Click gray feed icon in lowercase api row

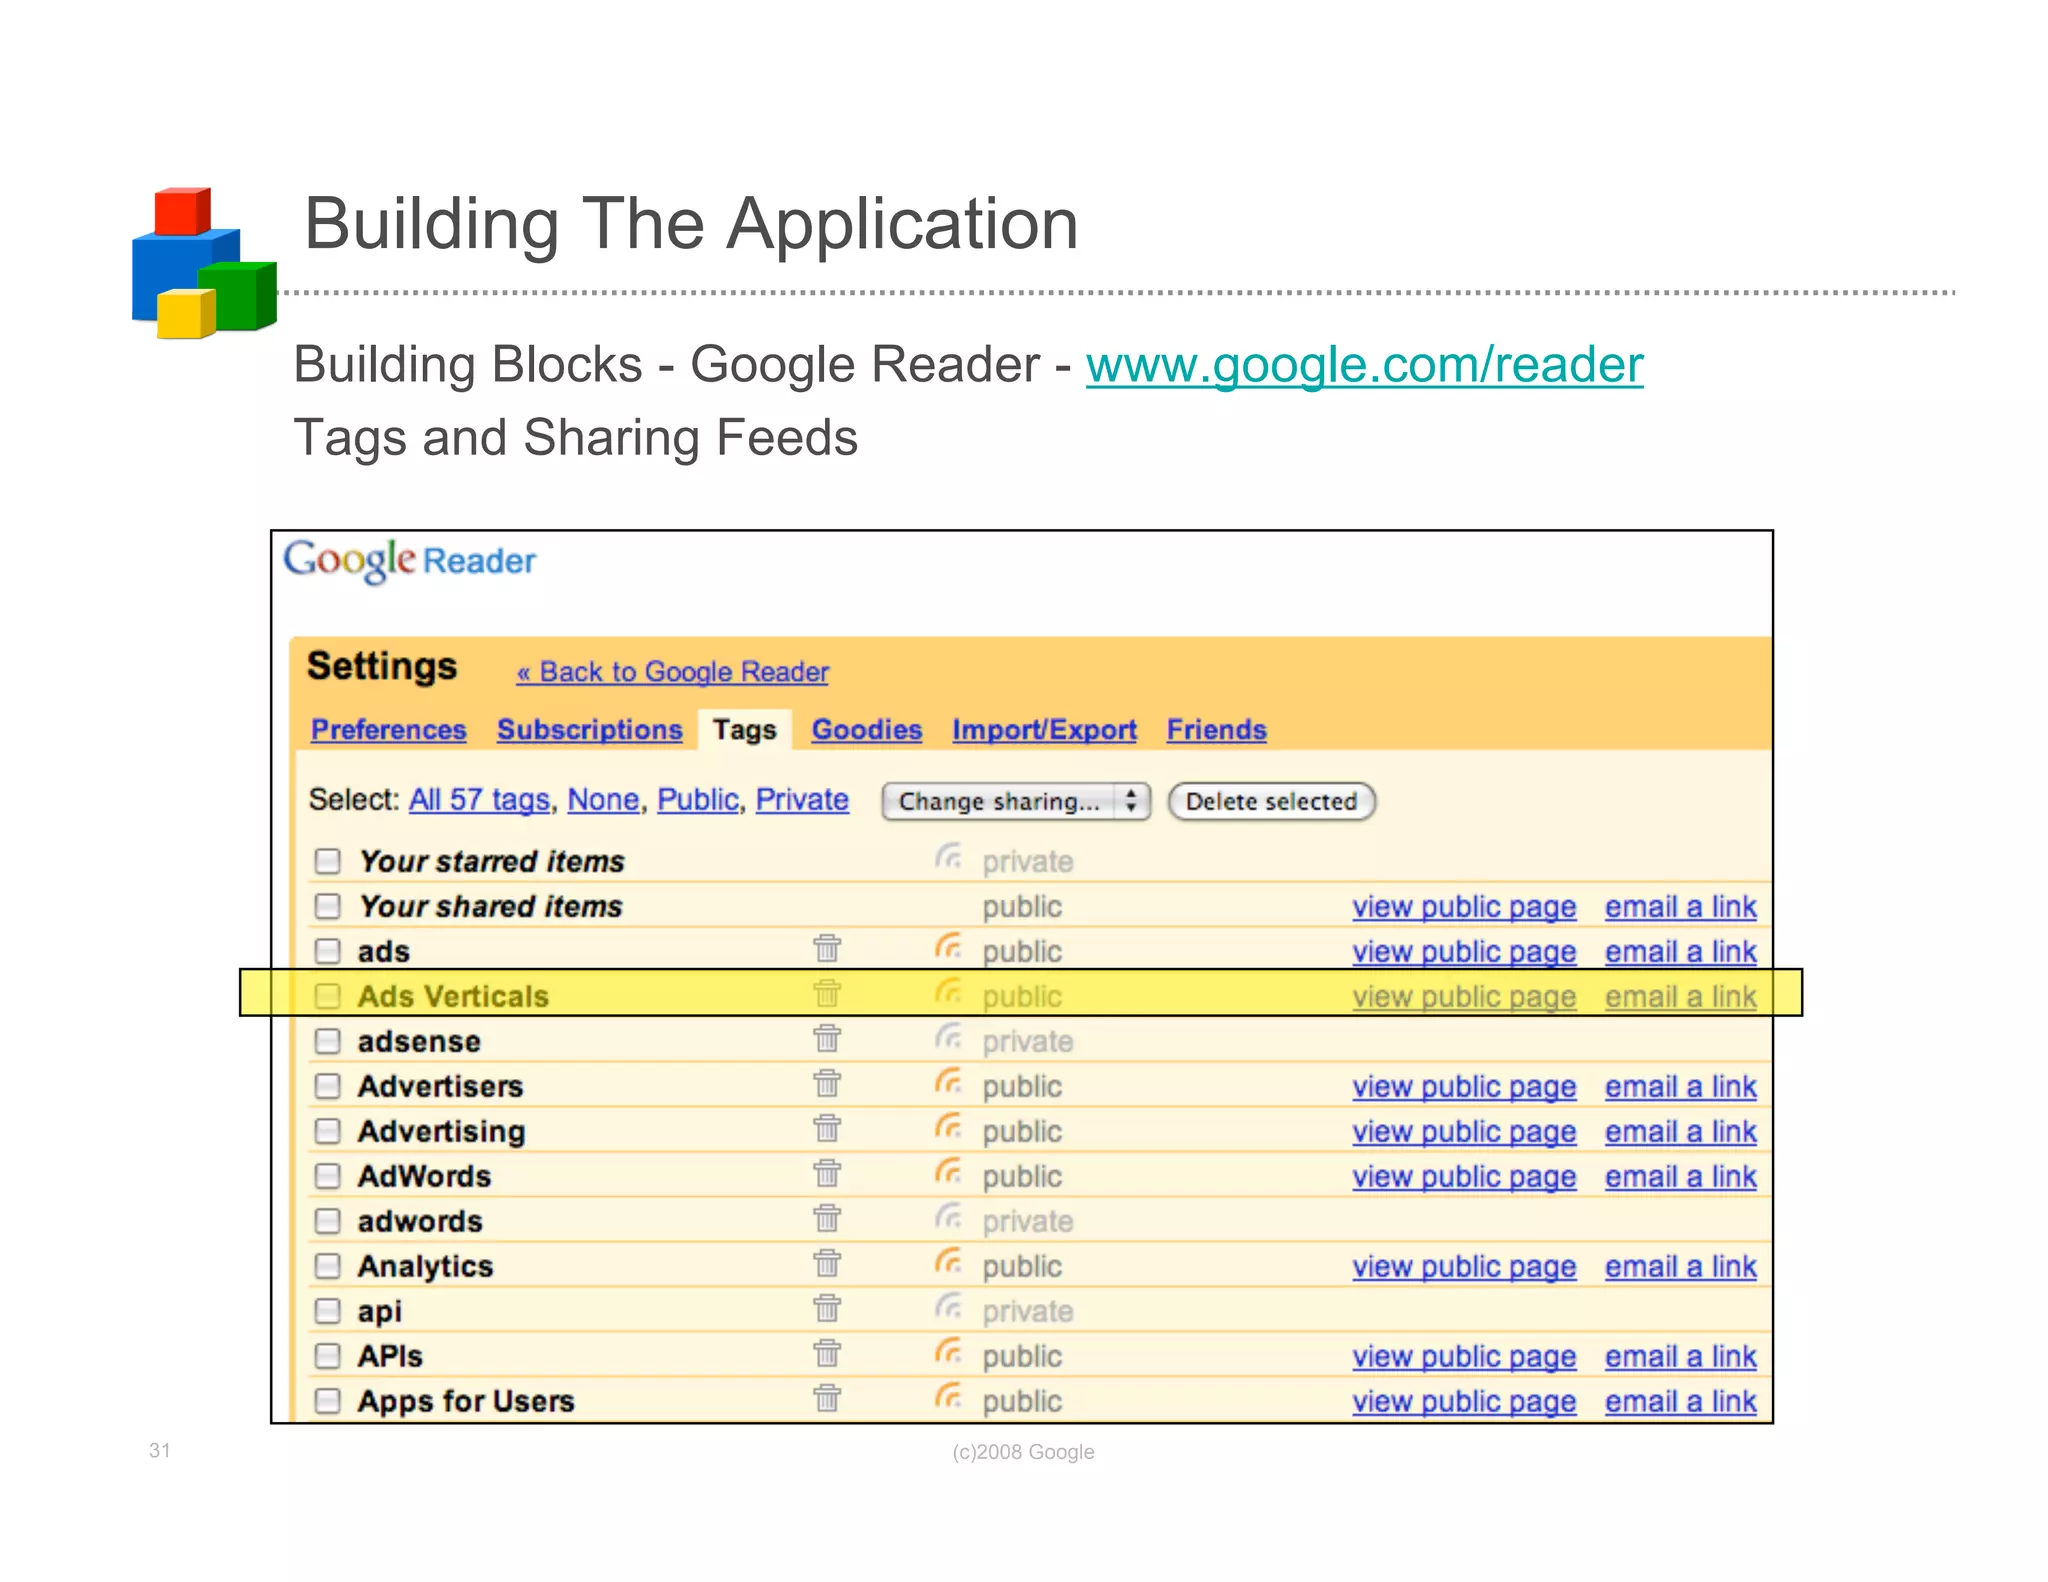[x=948, y=1307]
